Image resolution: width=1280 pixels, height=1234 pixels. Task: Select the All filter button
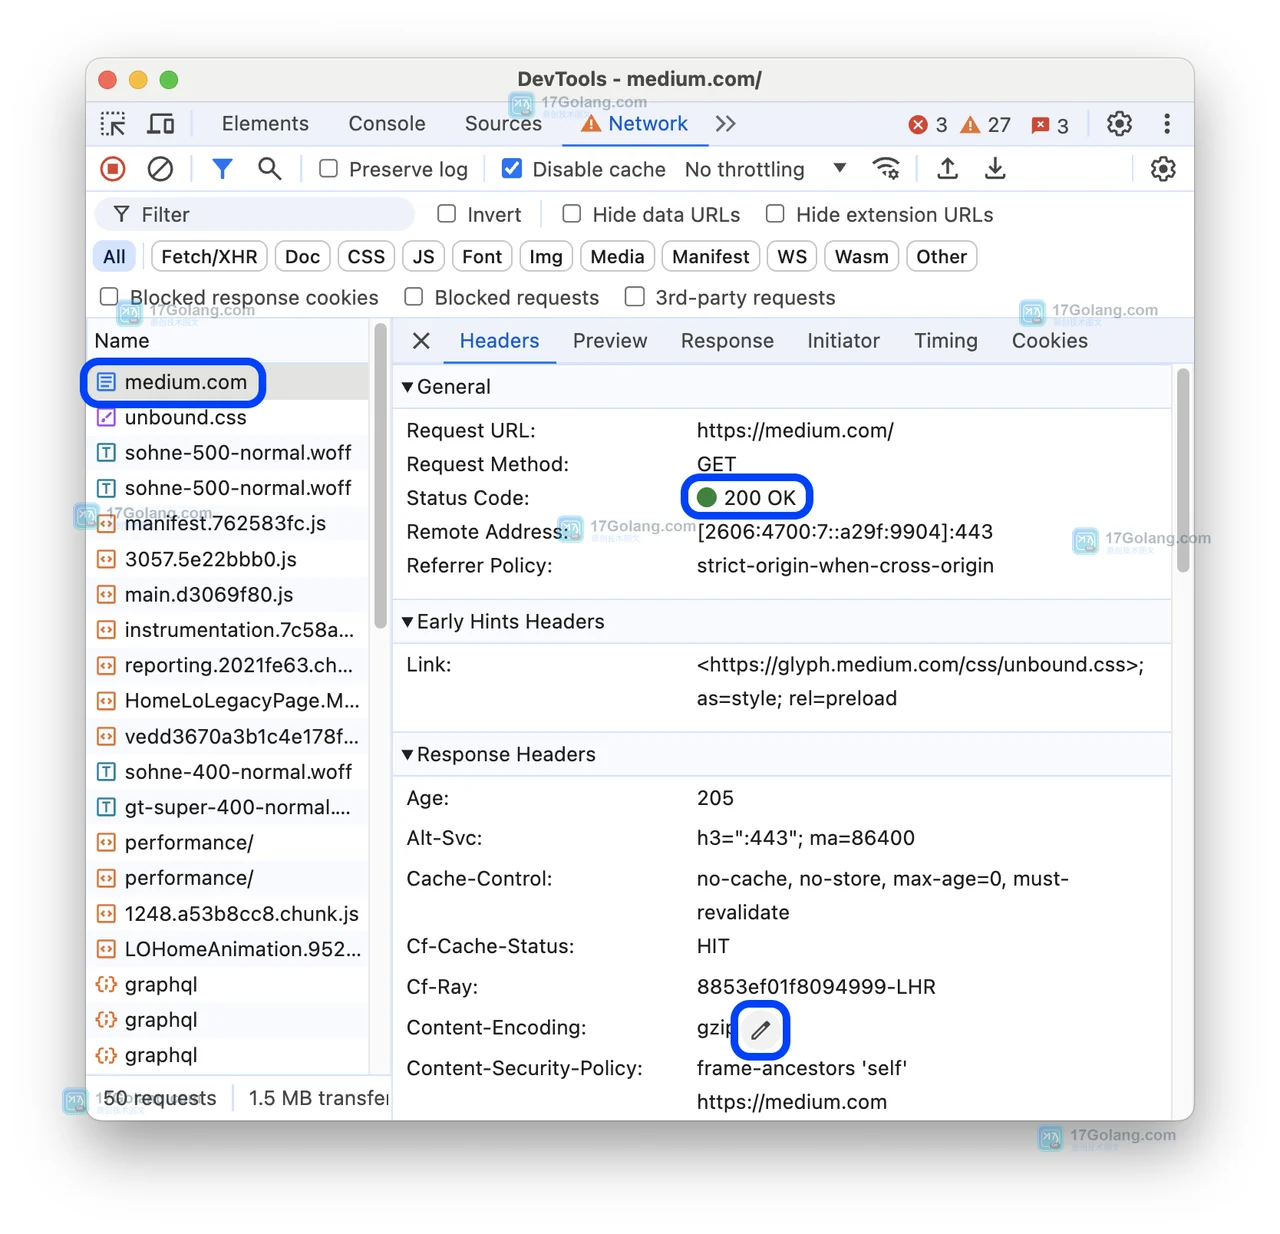click(x=114, y=257)
